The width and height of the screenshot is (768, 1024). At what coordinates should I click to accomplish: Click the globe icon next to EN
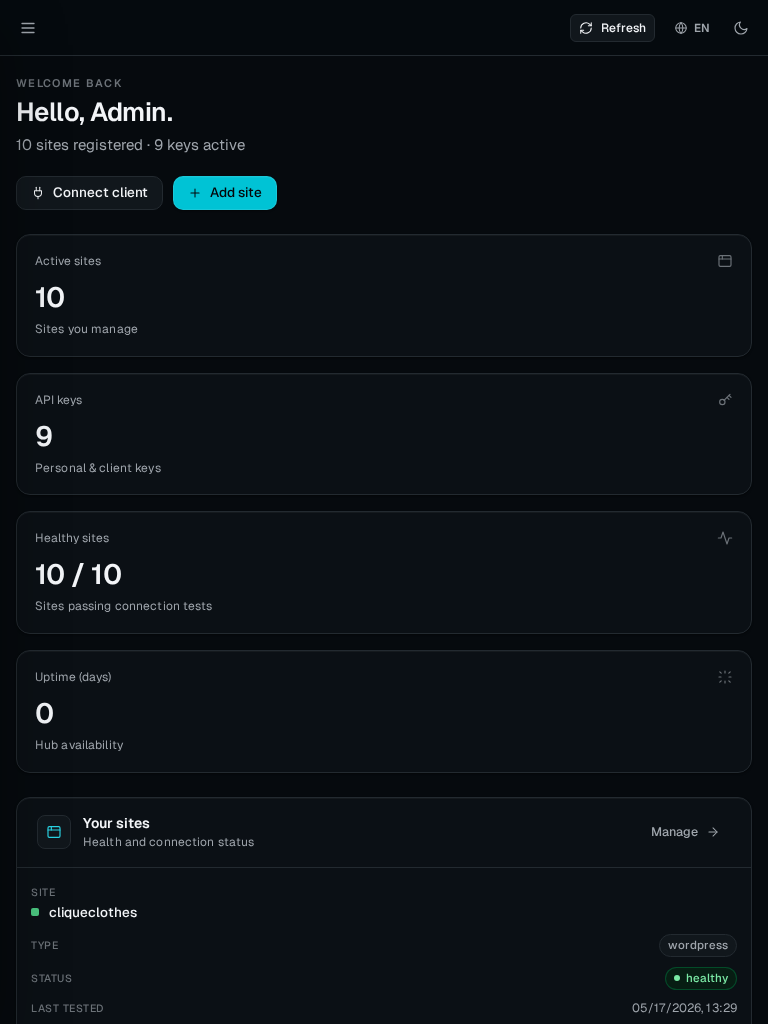[680, 28]
